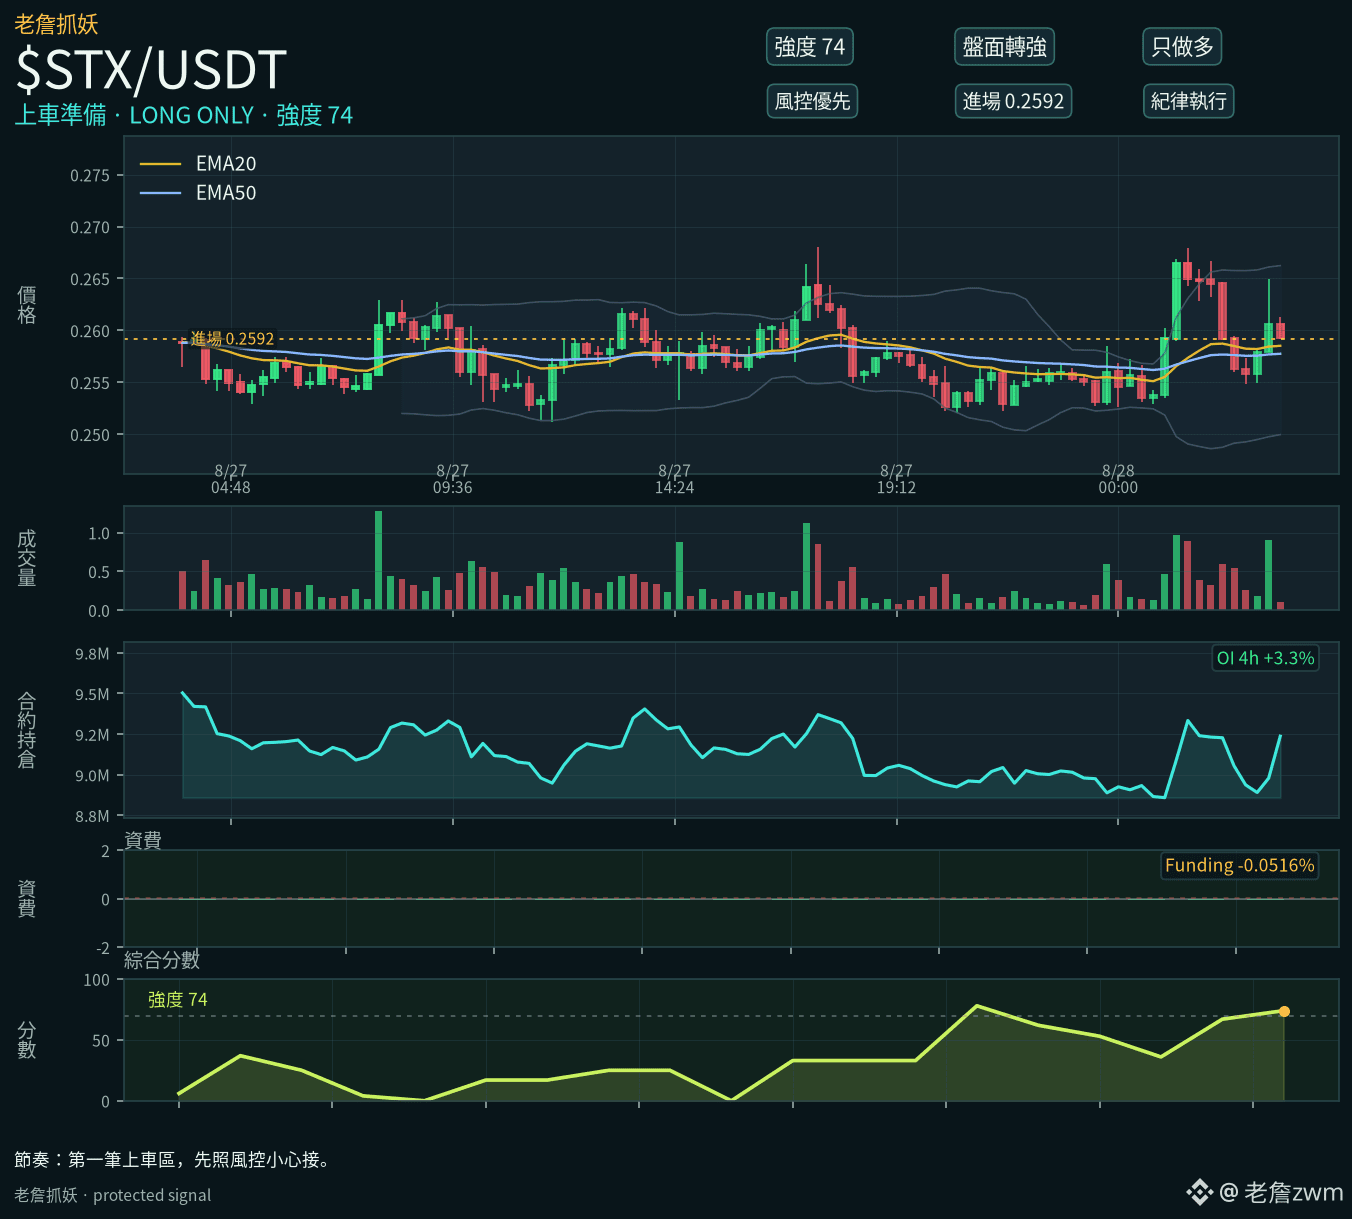Screen dimensions: 1352x1219
Task: Click the -2 value on the funding axis
Action: (102, 948)
